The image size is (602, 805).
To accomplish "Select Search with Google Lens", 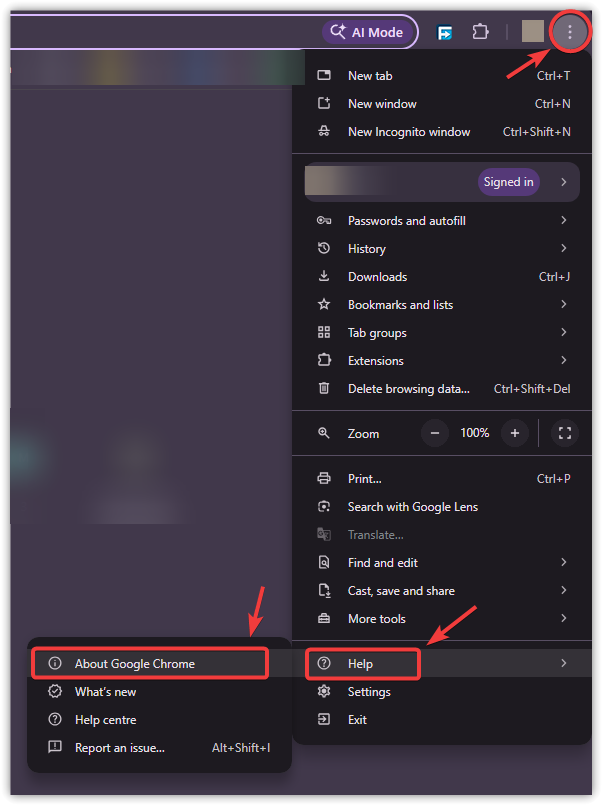I will click(x=412, y=506).
